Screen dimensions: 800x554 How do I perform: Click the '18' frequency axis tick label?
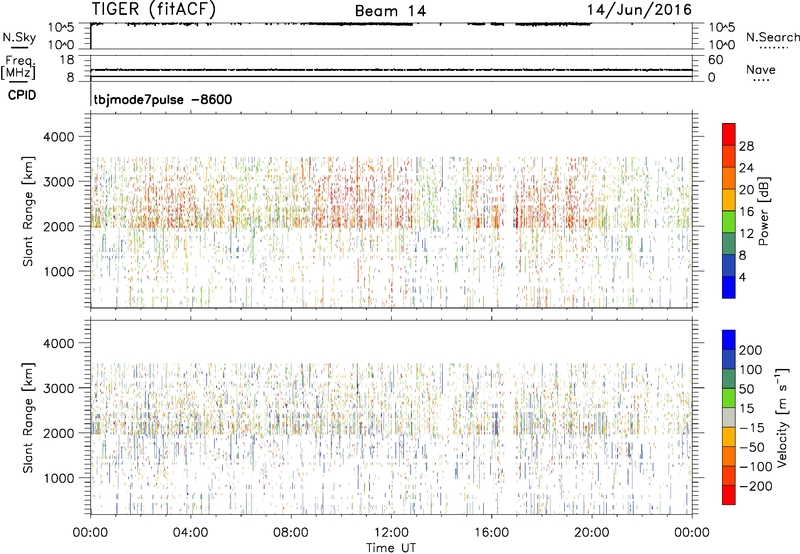click(66, 60)
